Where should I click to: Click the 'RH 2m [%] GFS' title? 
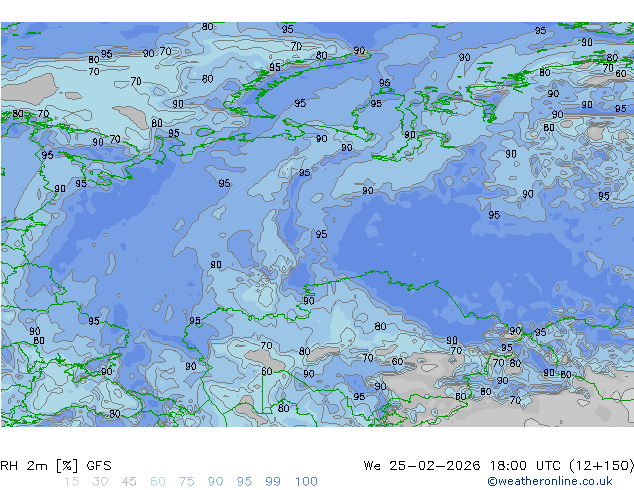pos(56,466)
